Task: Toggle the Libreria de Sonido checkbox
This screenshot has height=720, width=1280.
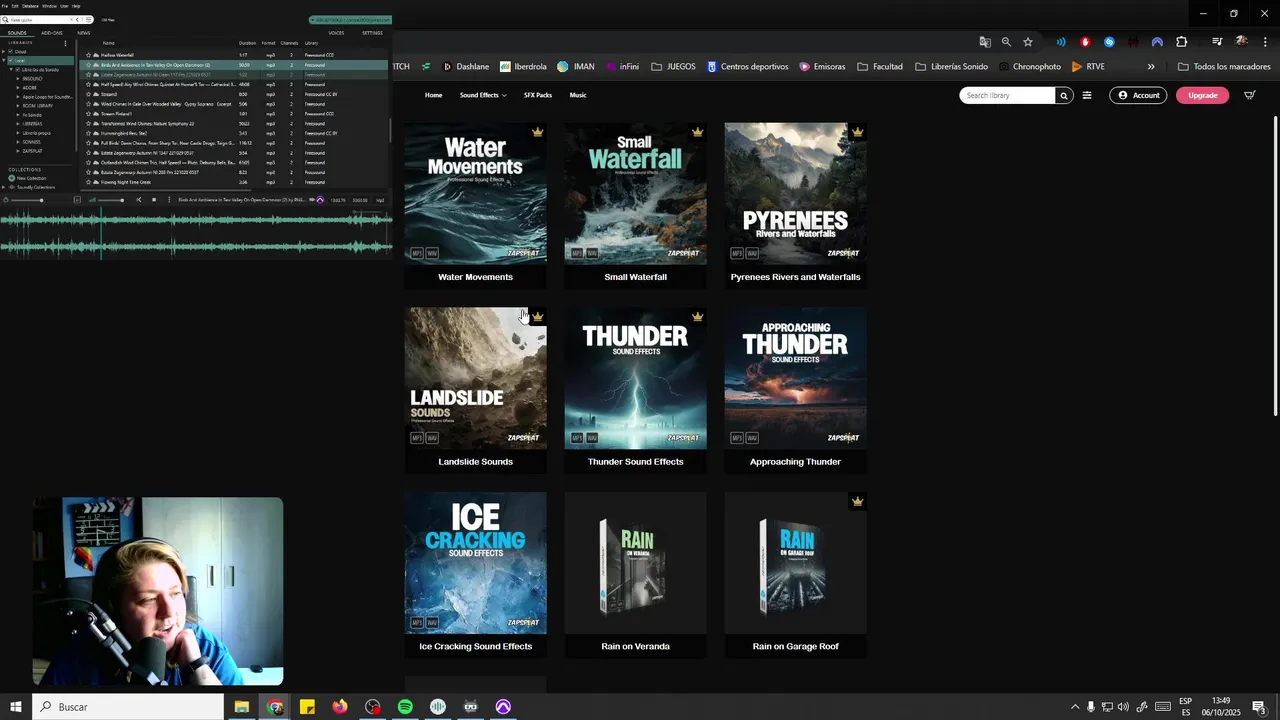Action: point(18,69)
